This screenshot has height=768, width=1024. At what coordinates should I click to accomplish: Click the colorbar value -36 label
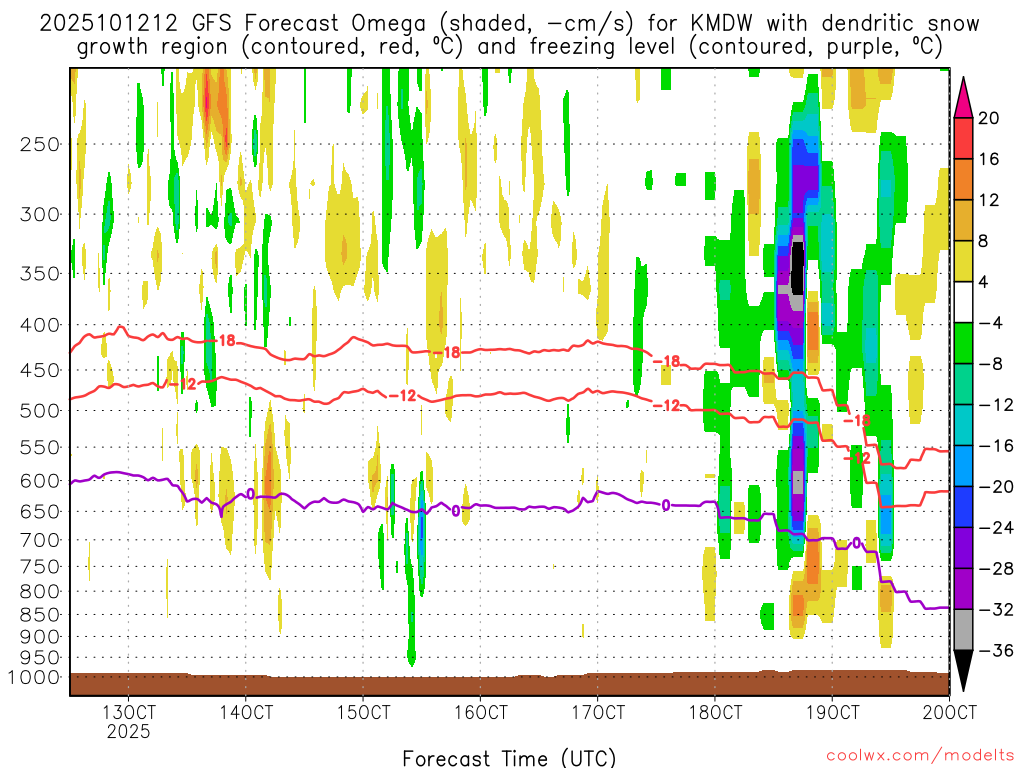996,650
